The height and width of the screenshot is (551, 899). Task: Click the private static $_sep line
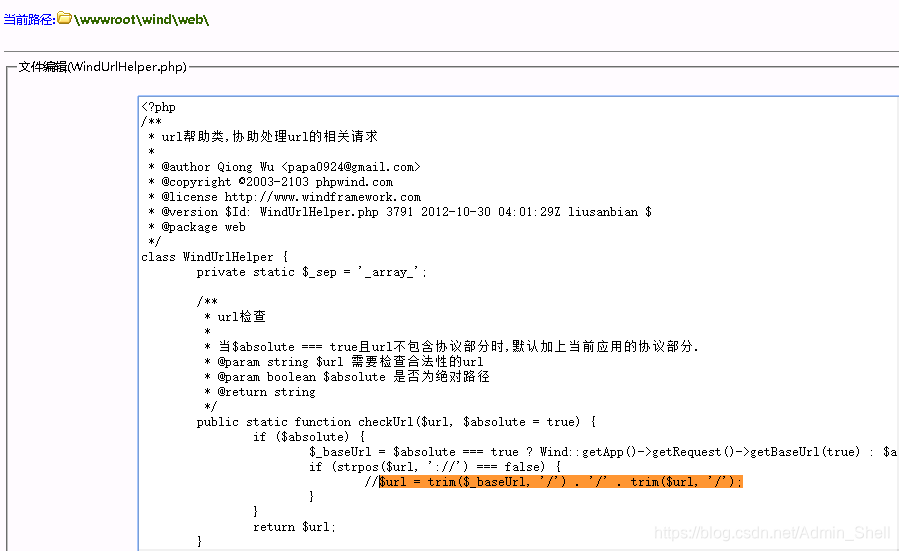pos(311,272)
